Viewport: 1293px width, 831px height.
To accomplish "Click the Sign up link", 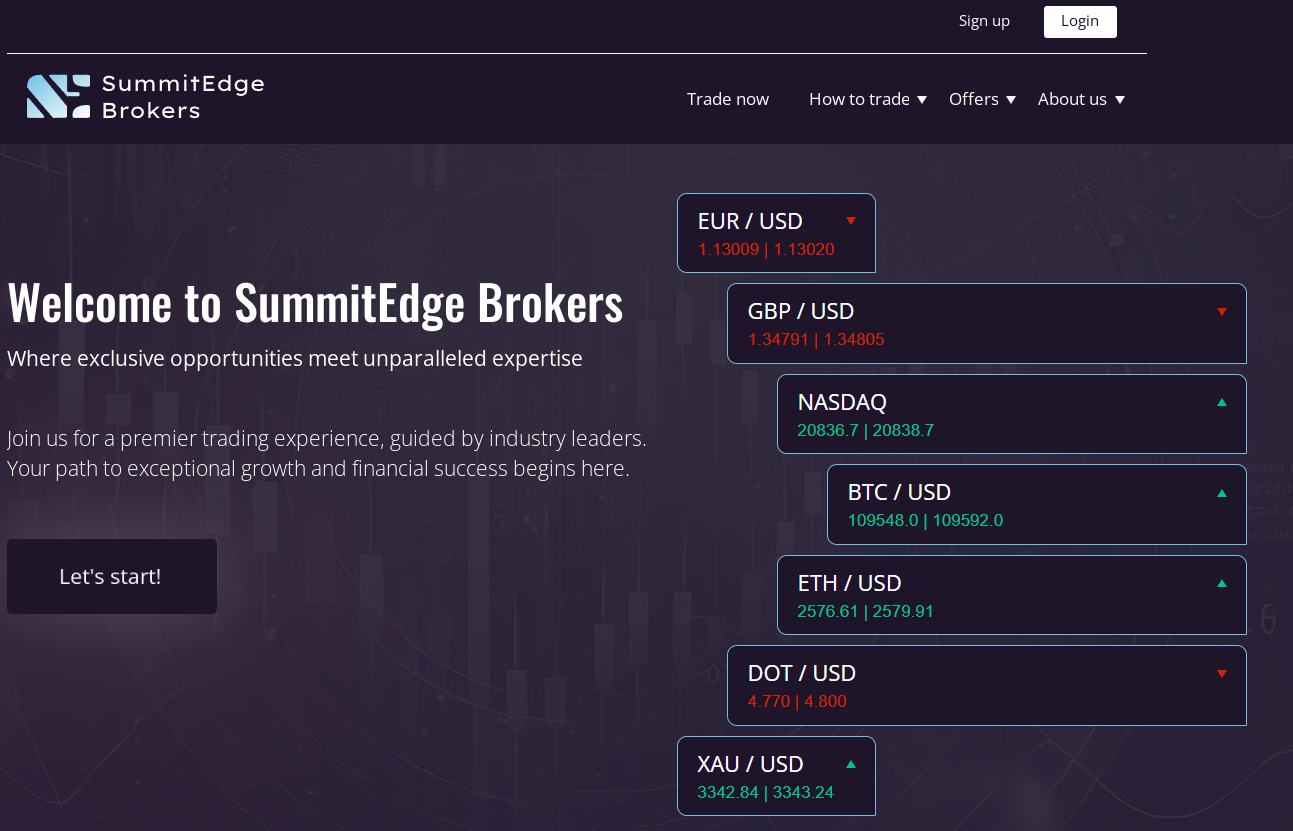I will (x=984, y=21).
